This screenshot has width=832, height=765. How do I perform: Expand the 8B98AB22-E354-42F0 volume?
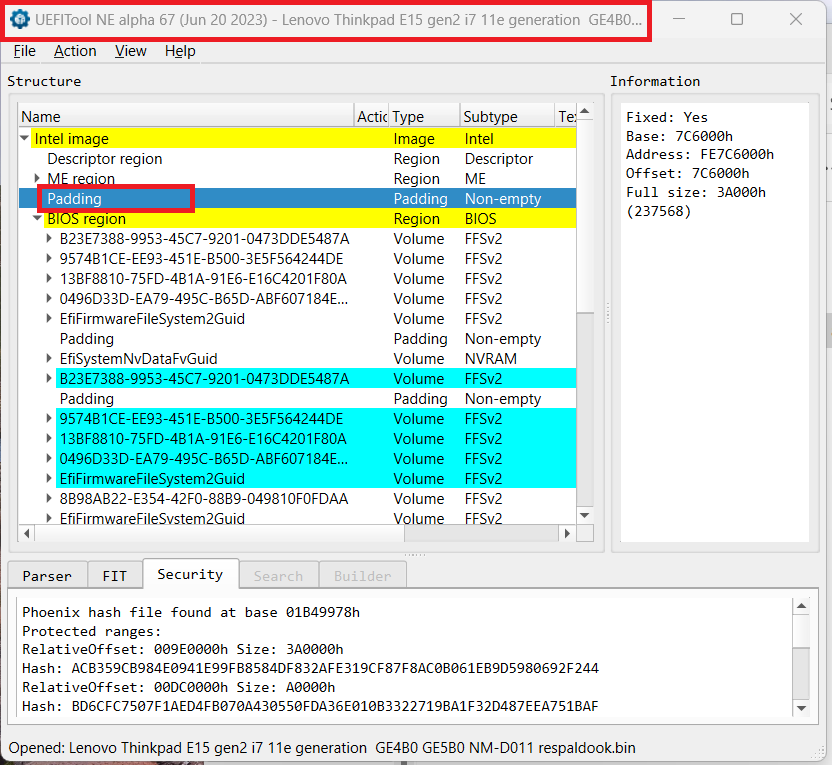[x=49, y=499]
